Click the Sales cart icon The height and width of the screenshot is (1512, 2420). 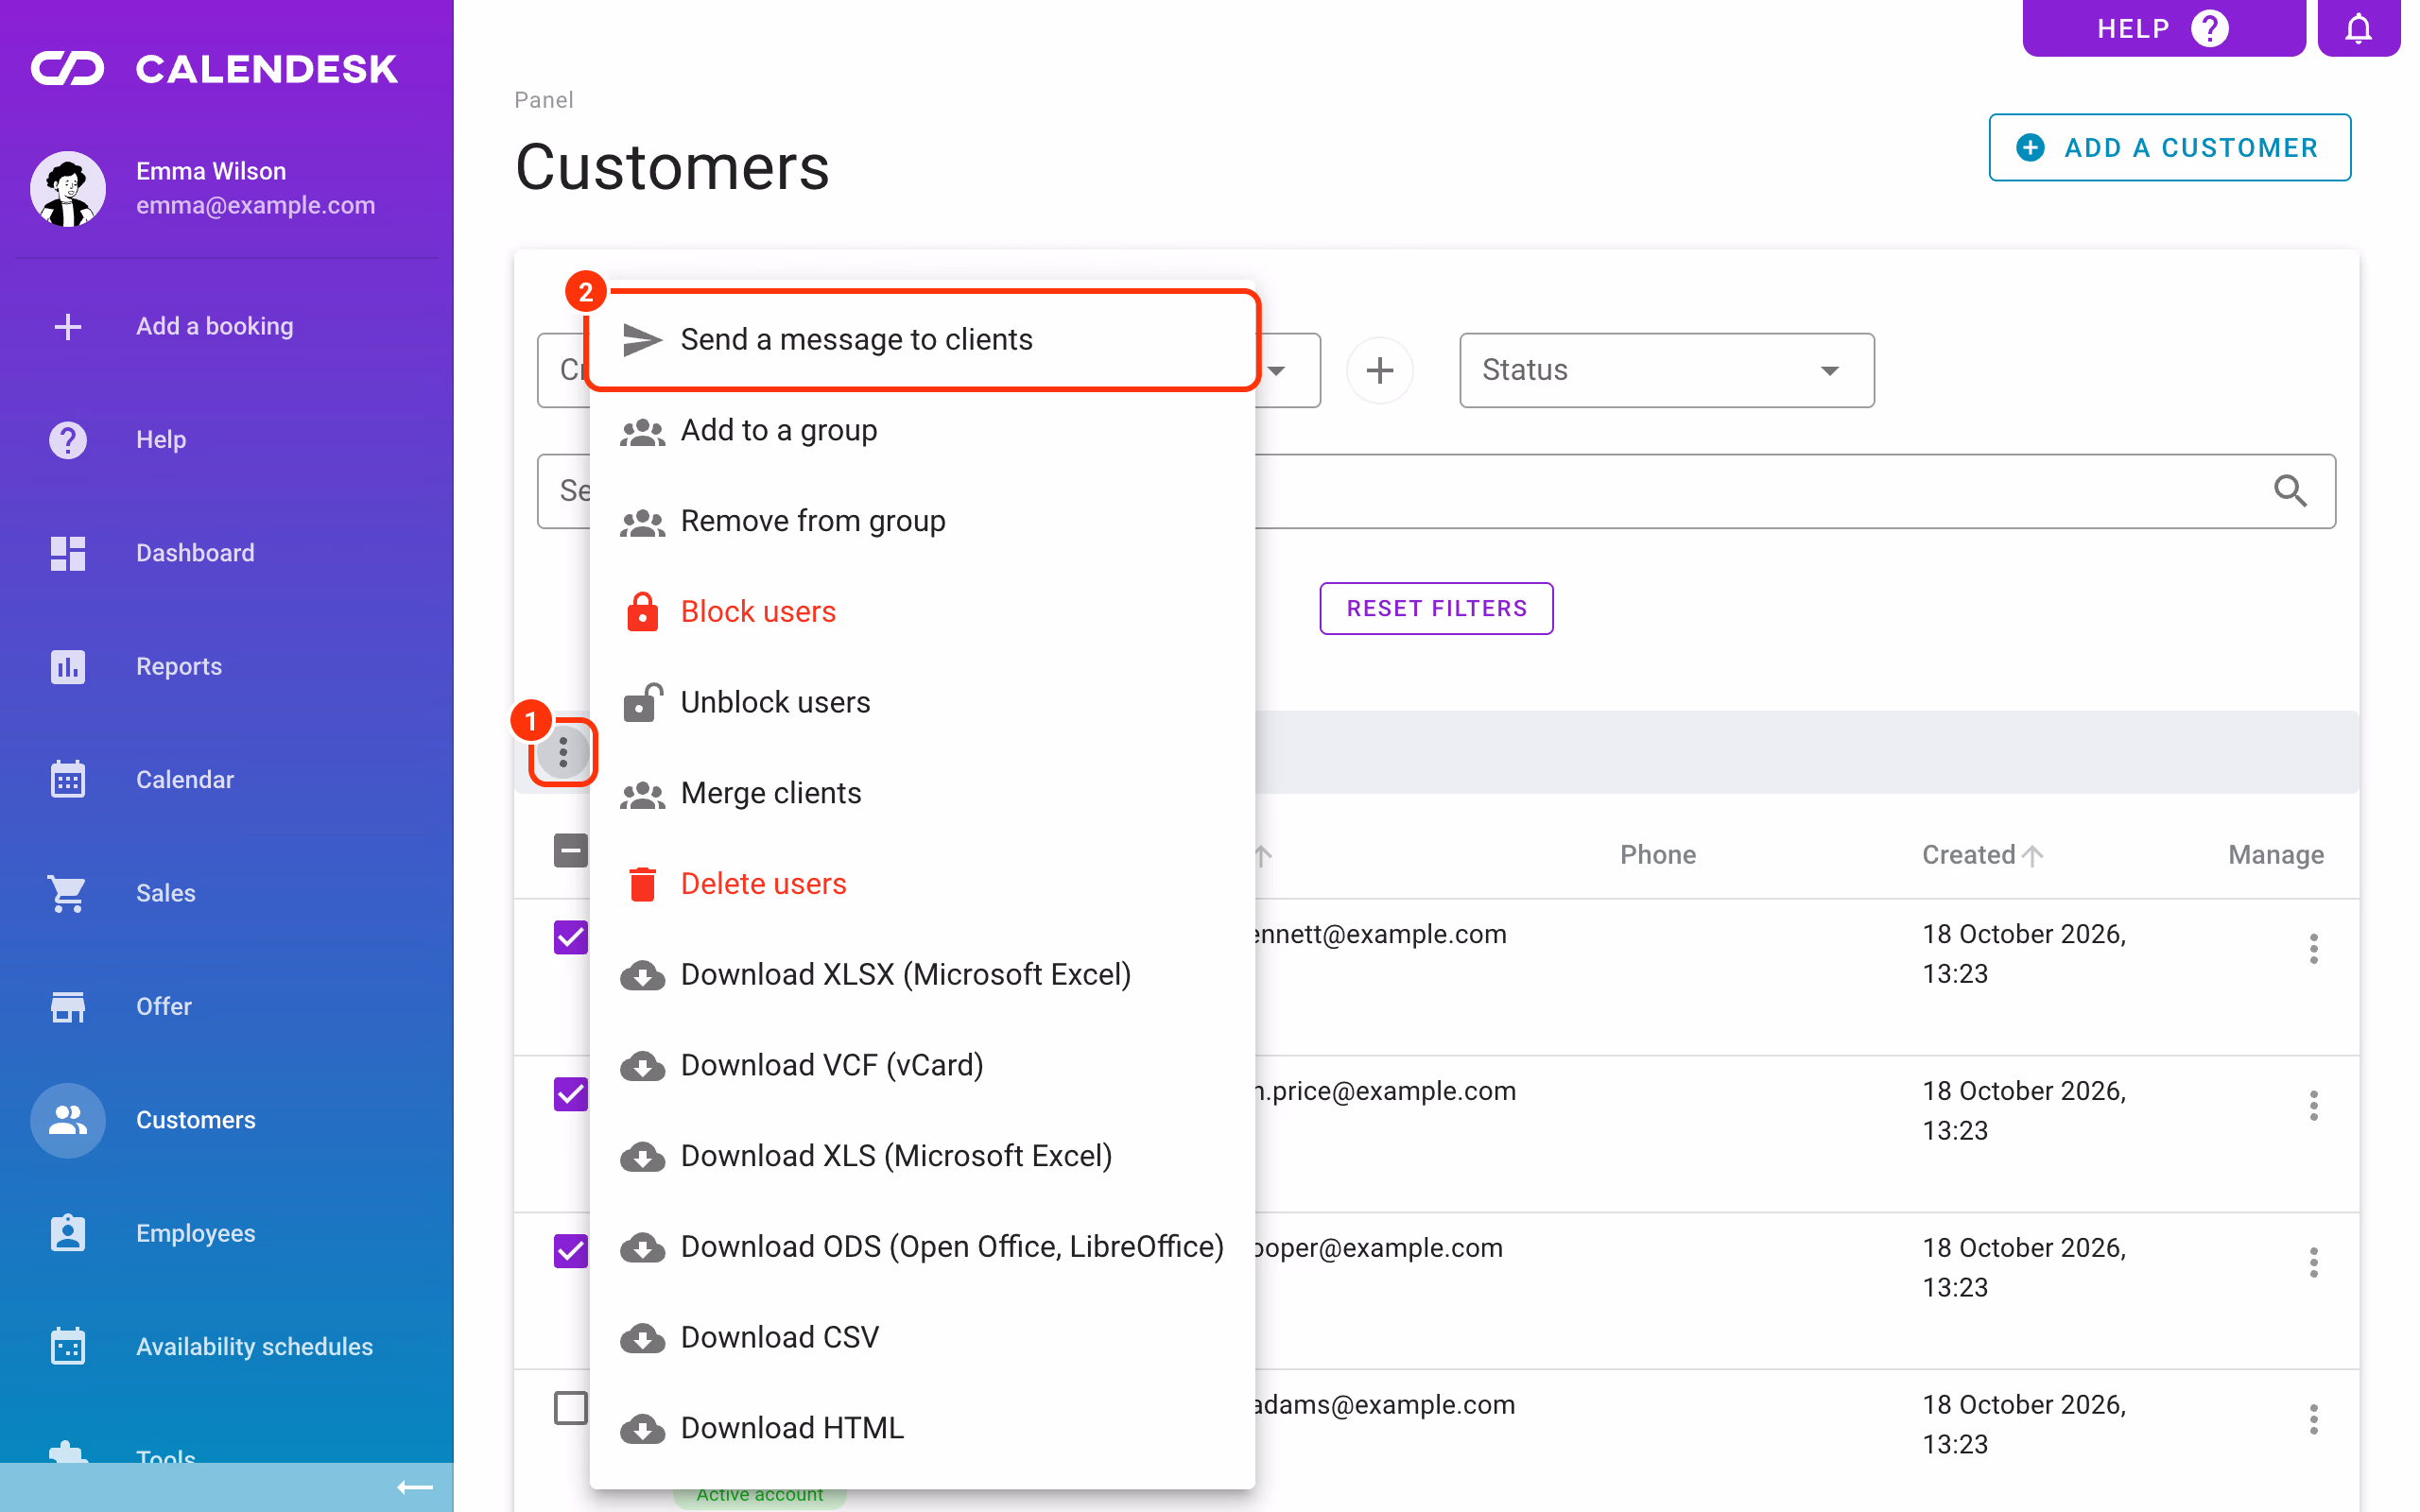68,893
